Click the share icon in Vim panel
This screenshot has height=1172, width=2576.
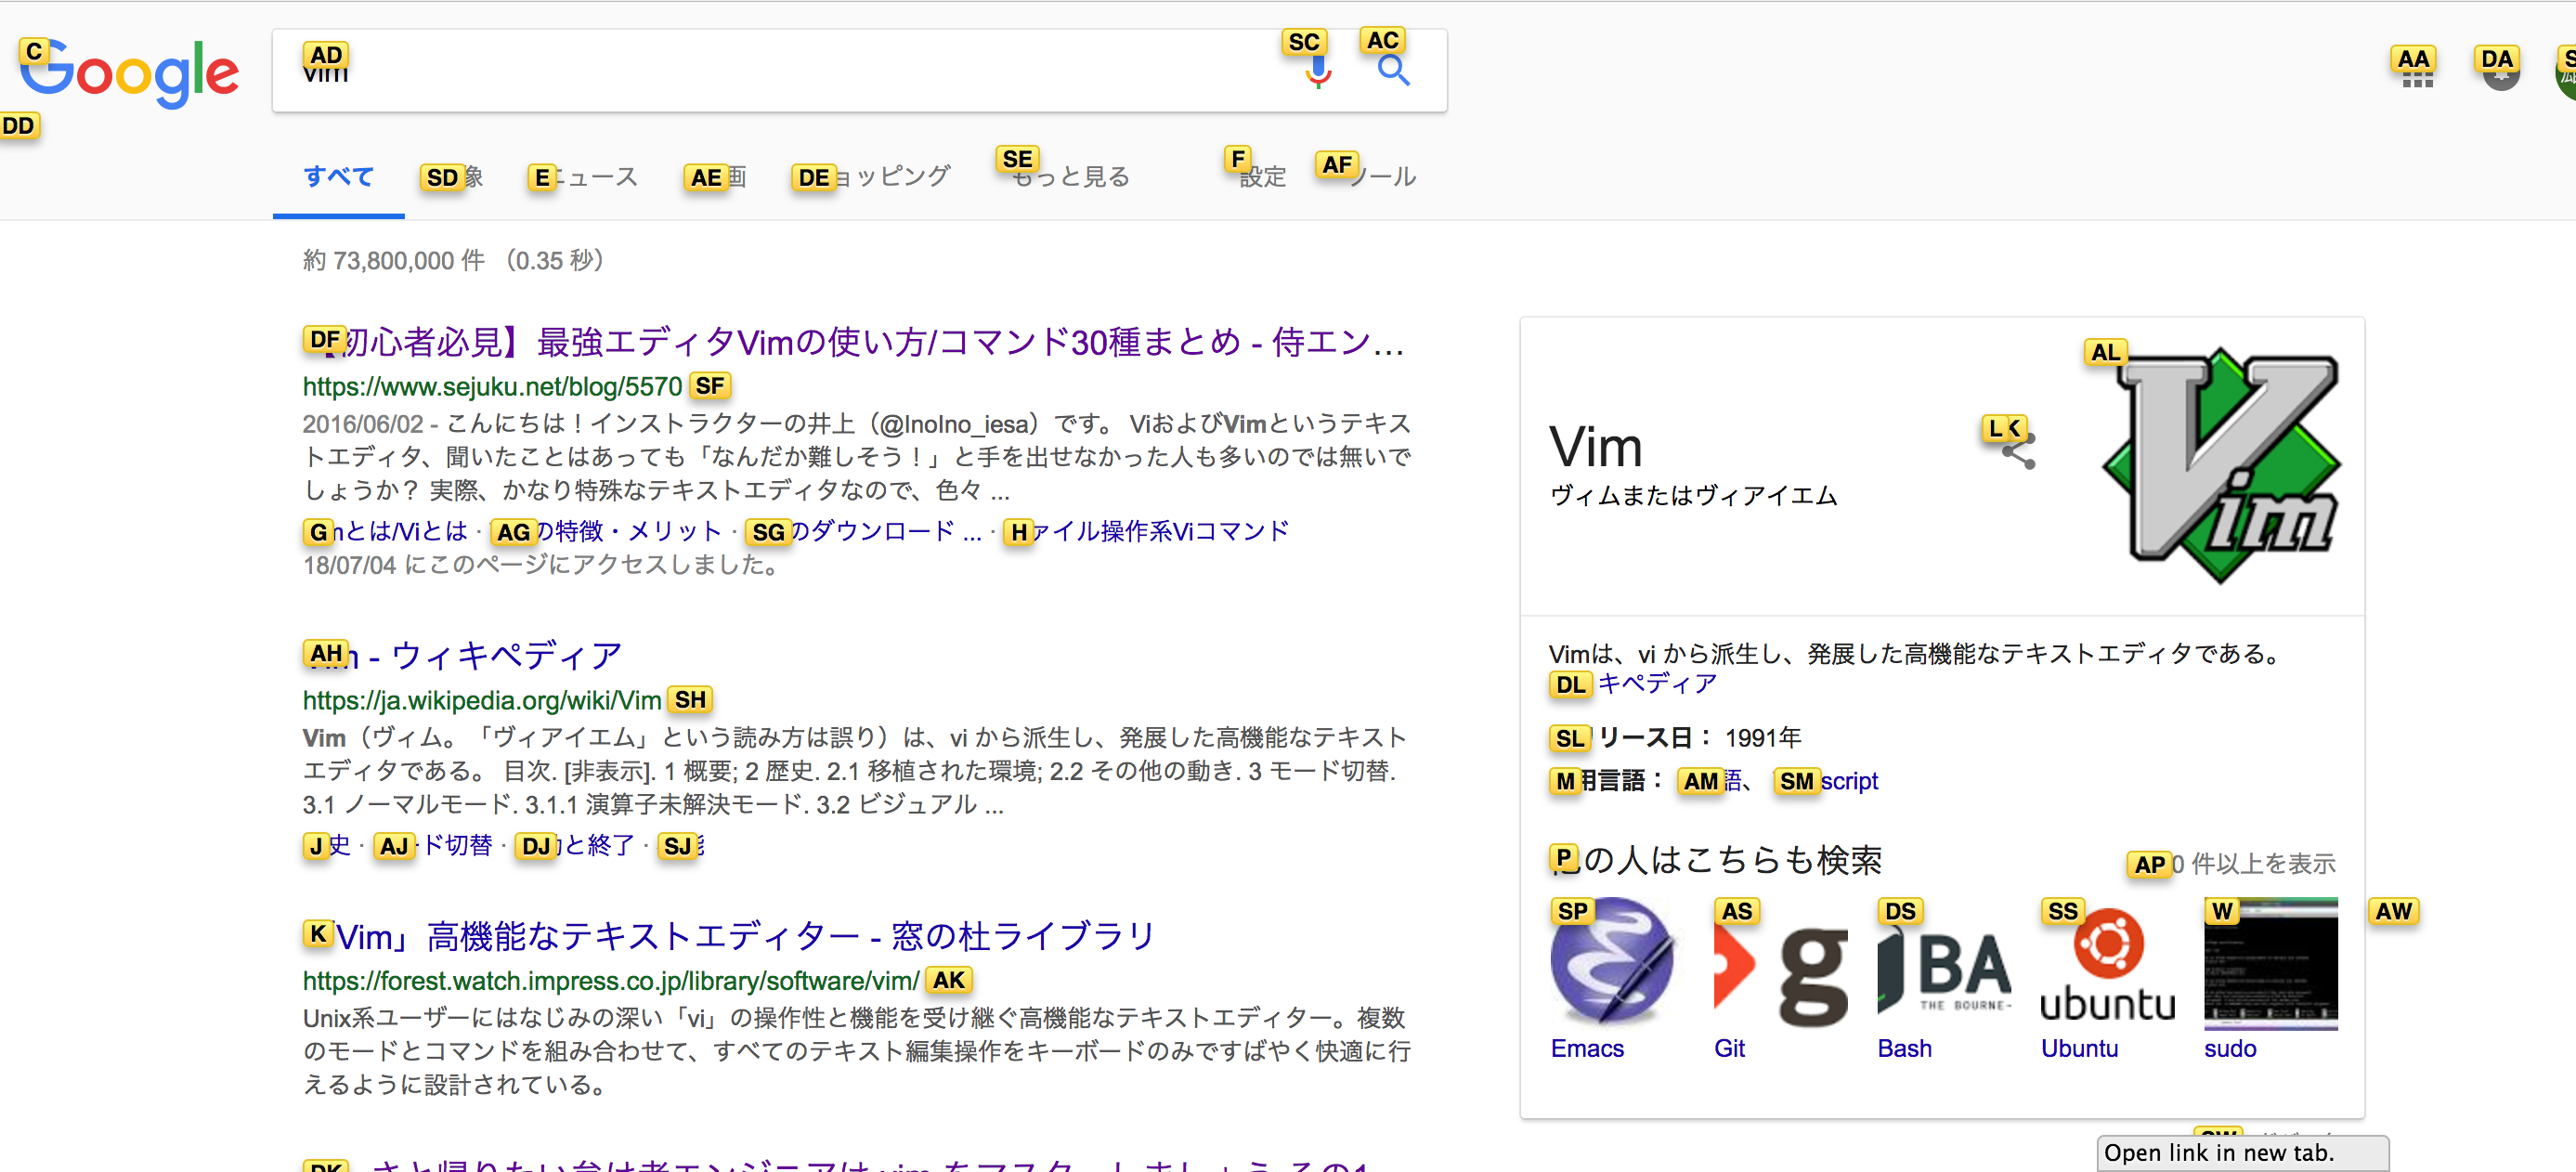tap(2018, 453)
